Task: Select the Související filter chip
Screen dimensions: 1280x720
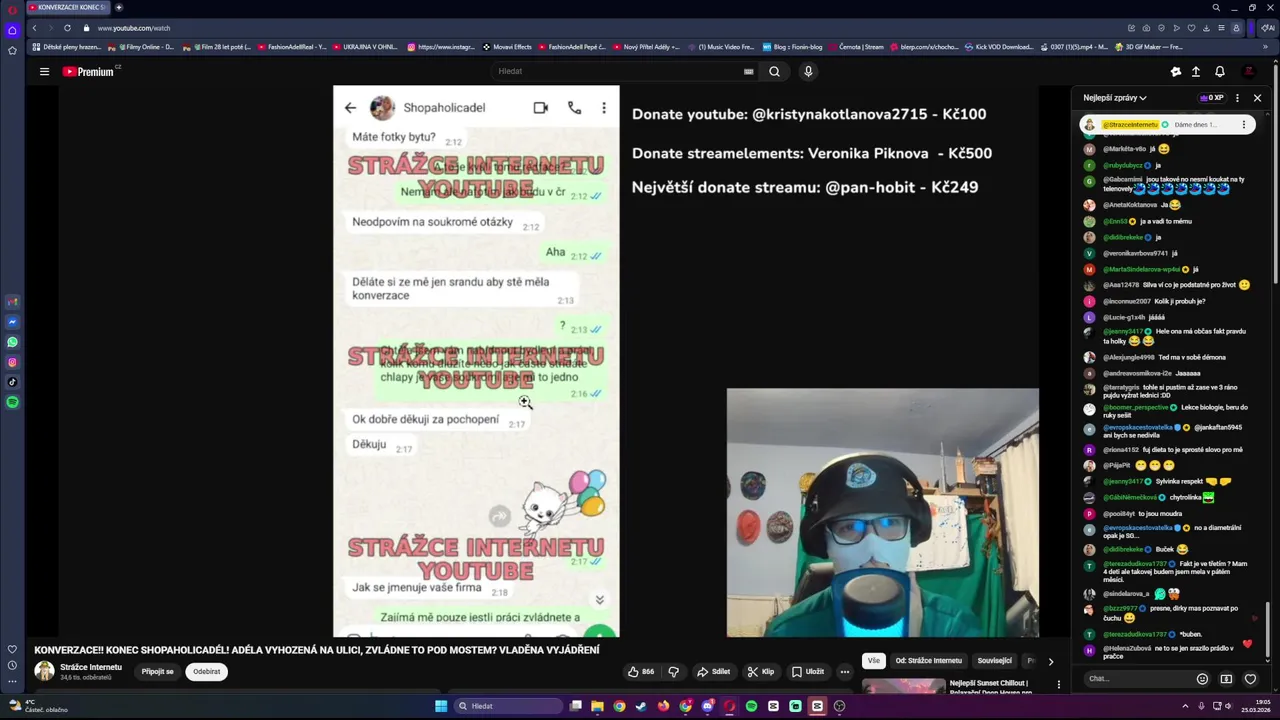Action: (x=994, y=661)
